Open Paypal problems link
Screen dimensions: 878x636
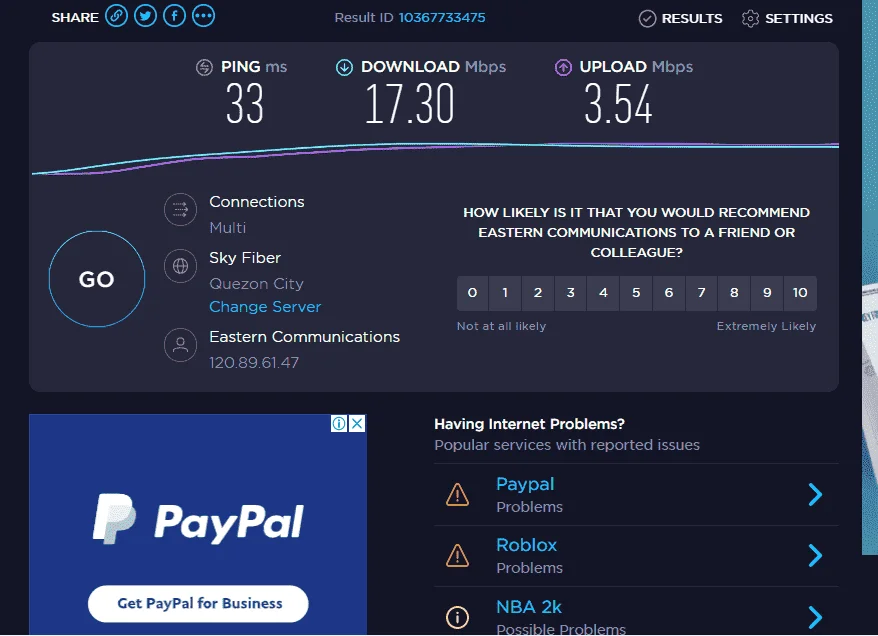tap(525, 484)
